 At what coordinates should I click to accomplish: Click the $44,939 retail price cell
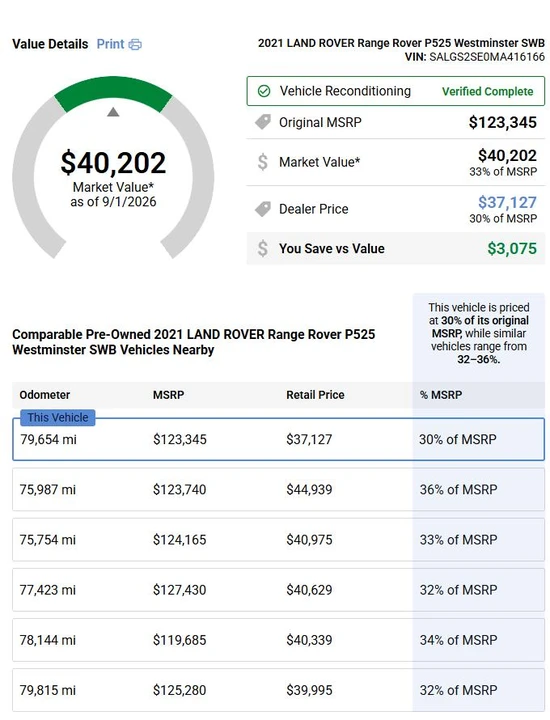[x=309, y=489]
